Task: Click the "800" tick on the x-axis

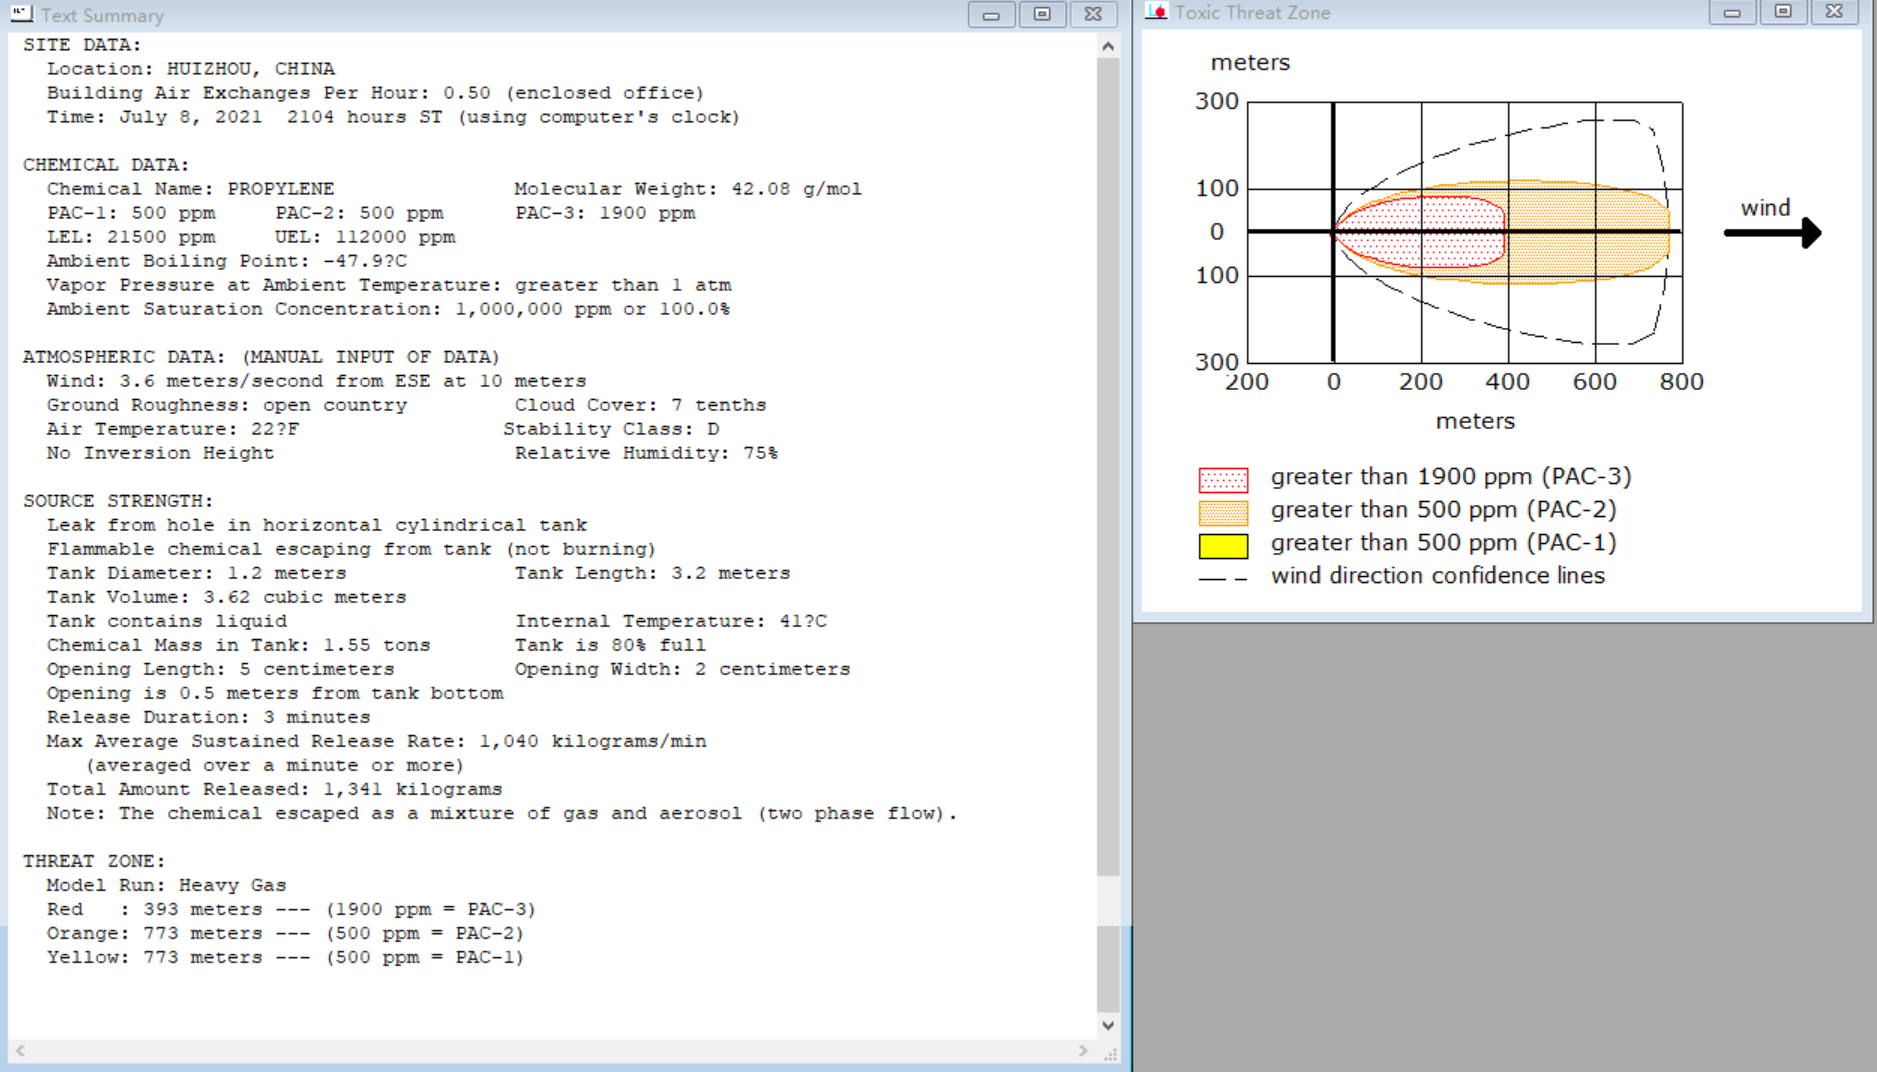Action: tap(1682, 382)
